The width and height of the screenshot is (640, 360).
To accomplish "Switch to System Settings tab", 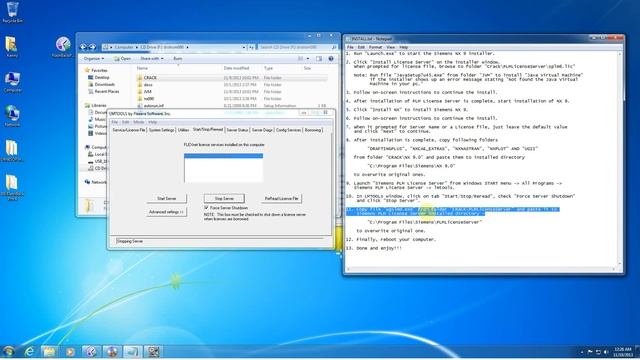I will (x=161, y=130).
